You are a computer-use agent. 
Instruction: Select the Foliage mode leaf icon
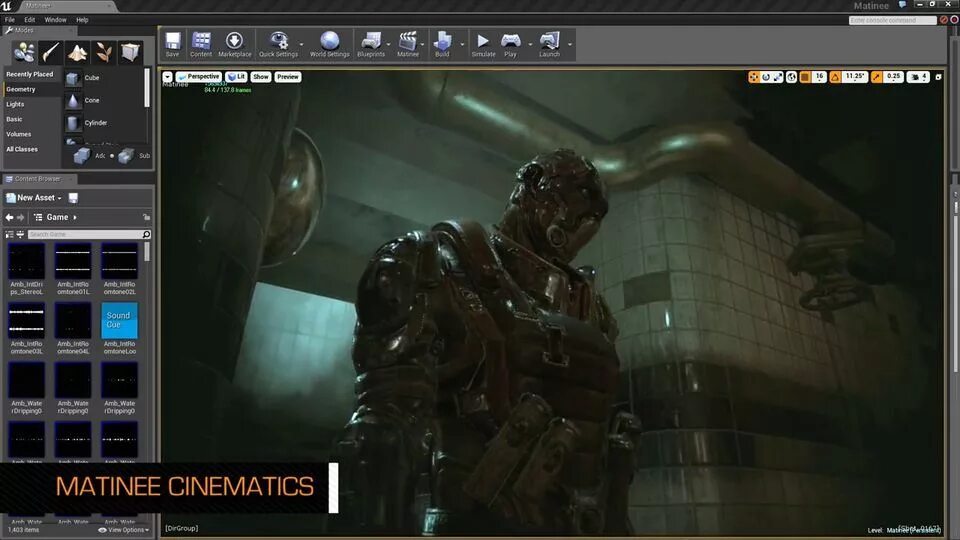(103, 53)
